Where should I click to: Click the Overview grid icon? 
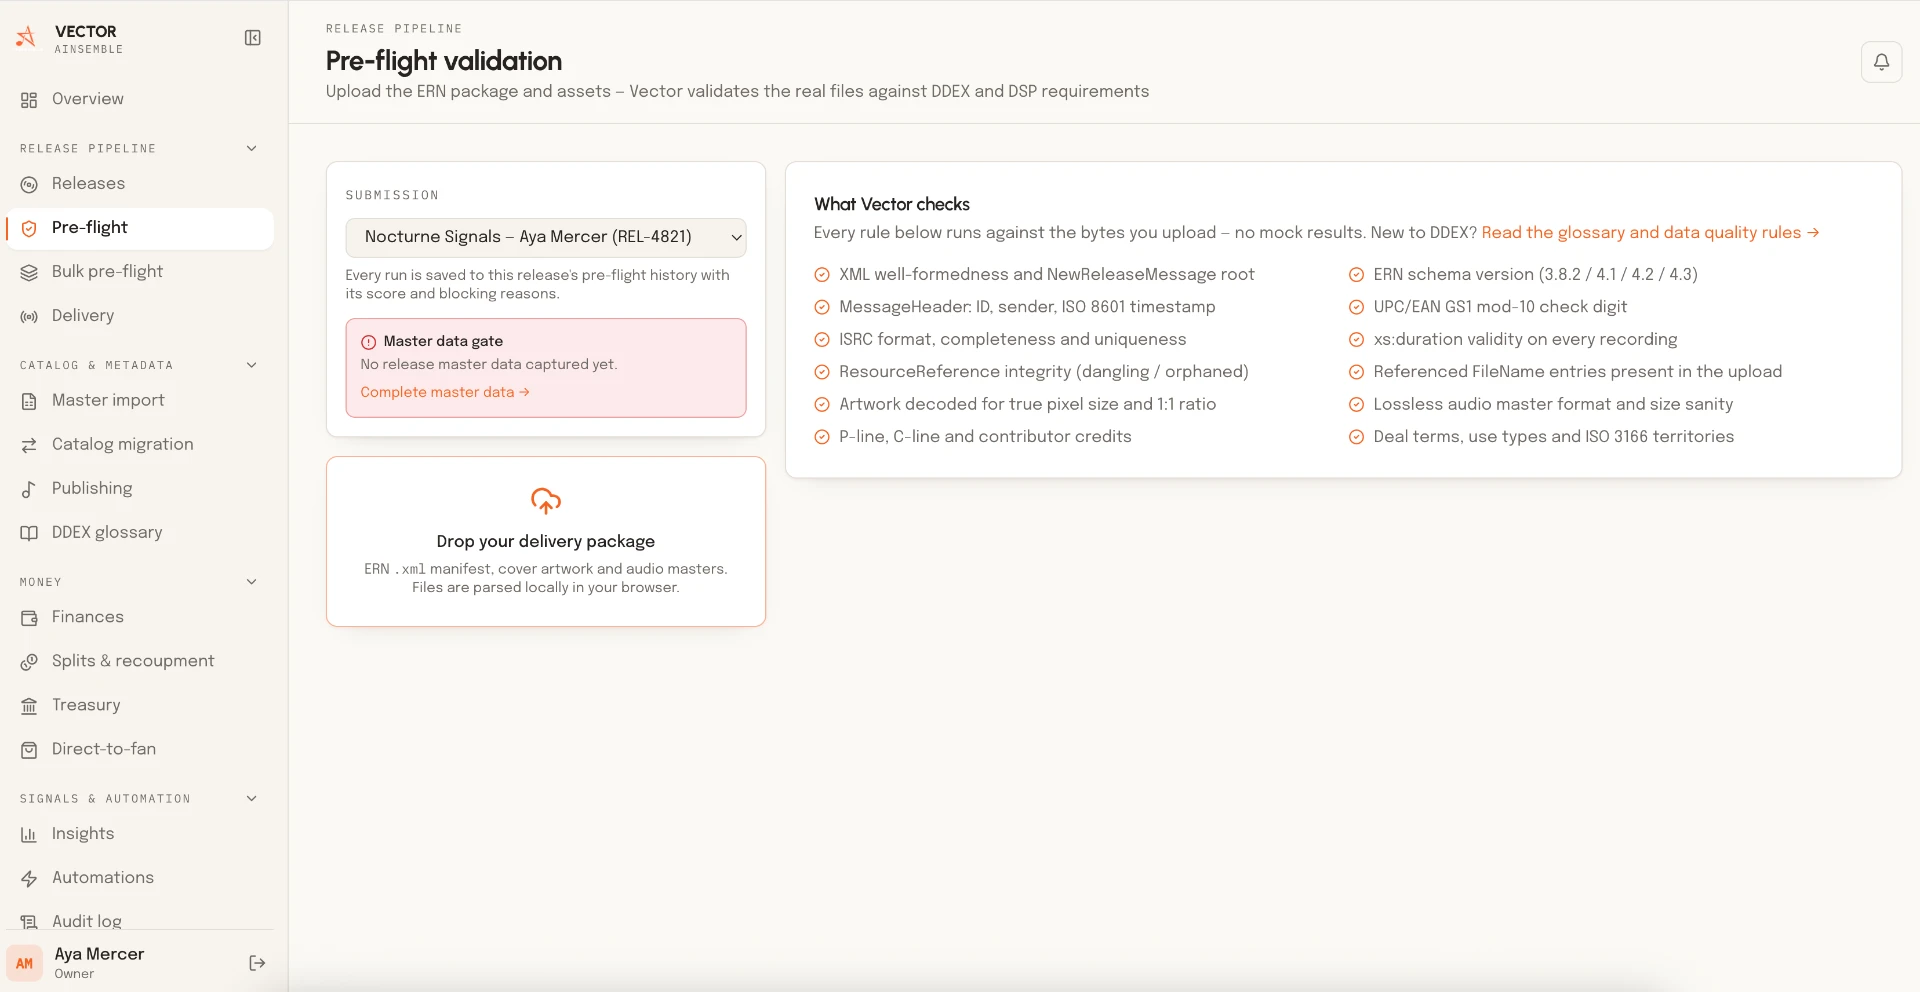[29, 100]
